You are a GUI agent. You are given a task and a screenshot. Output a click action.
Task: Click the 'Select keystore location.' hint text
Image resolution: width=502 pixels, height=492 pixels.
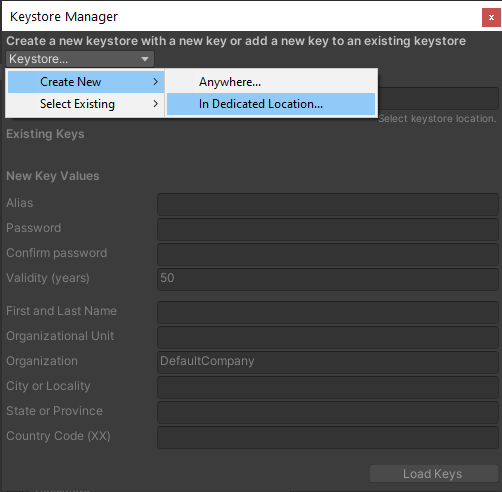coord(437,119)
